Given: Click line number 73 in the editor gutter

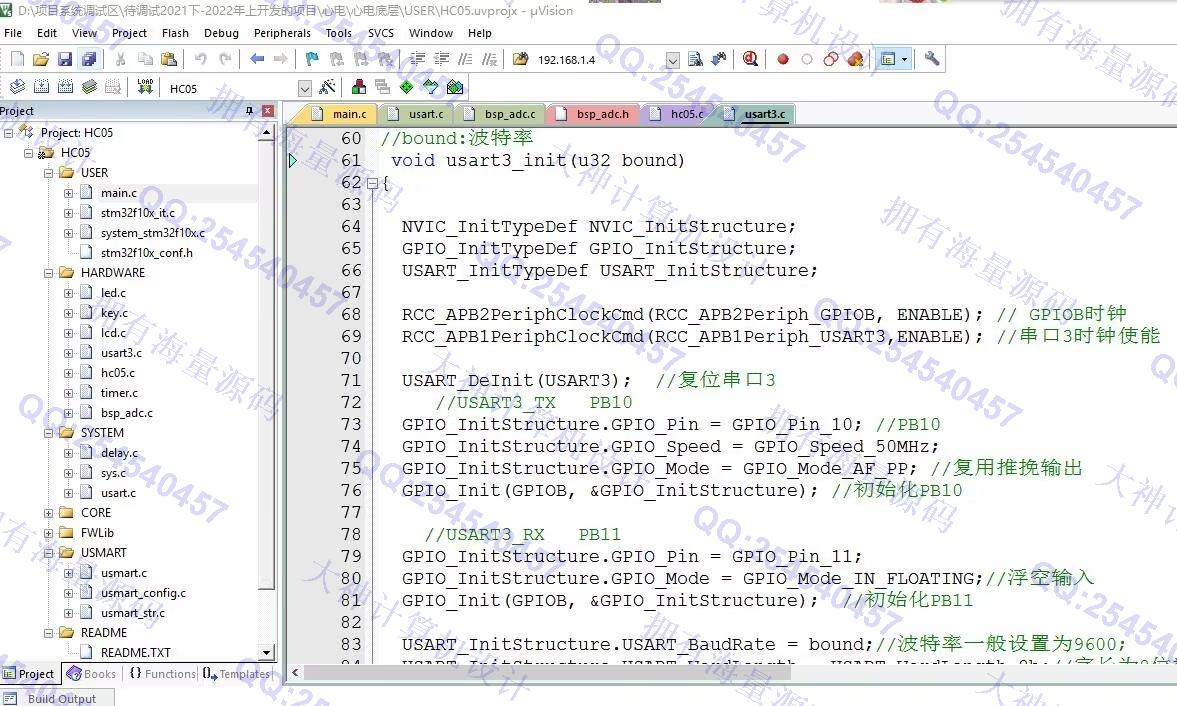Looking at the screenshot, I should pos(351,425).
